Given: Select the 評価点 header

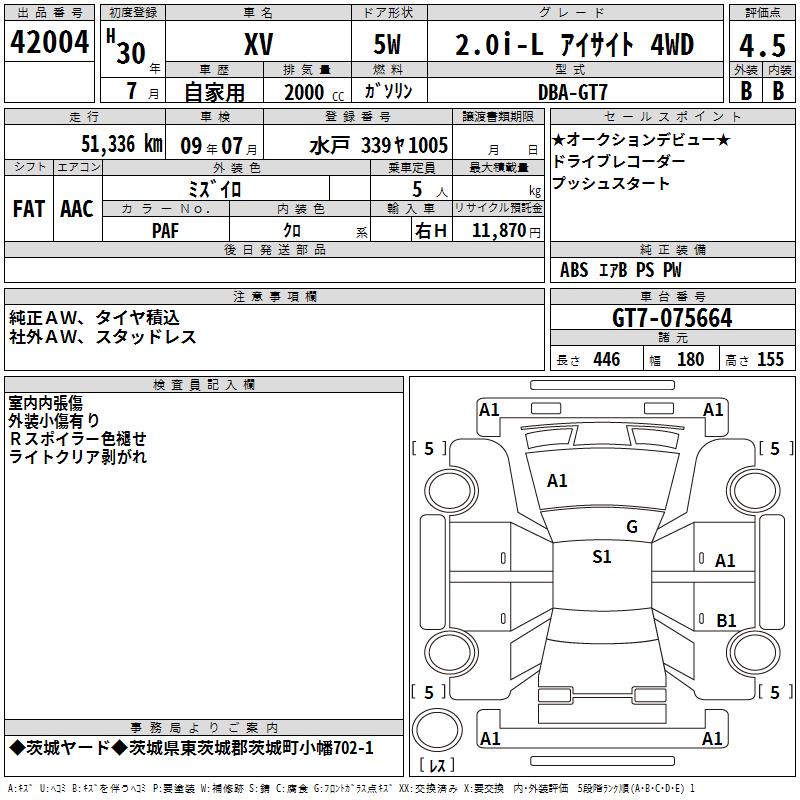Looking at the screenshot, I should 762,13.
